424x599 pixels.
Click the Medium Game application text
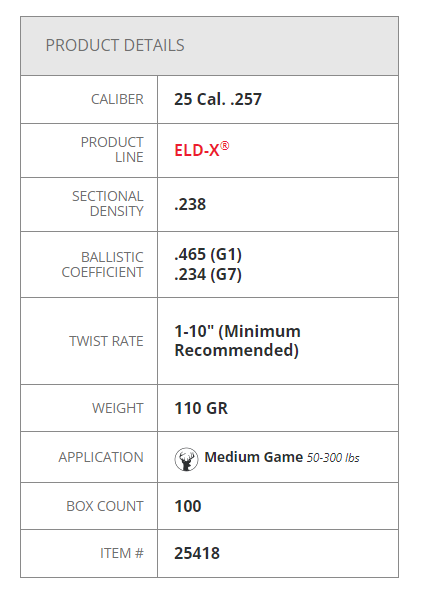[x=254, y=457]
